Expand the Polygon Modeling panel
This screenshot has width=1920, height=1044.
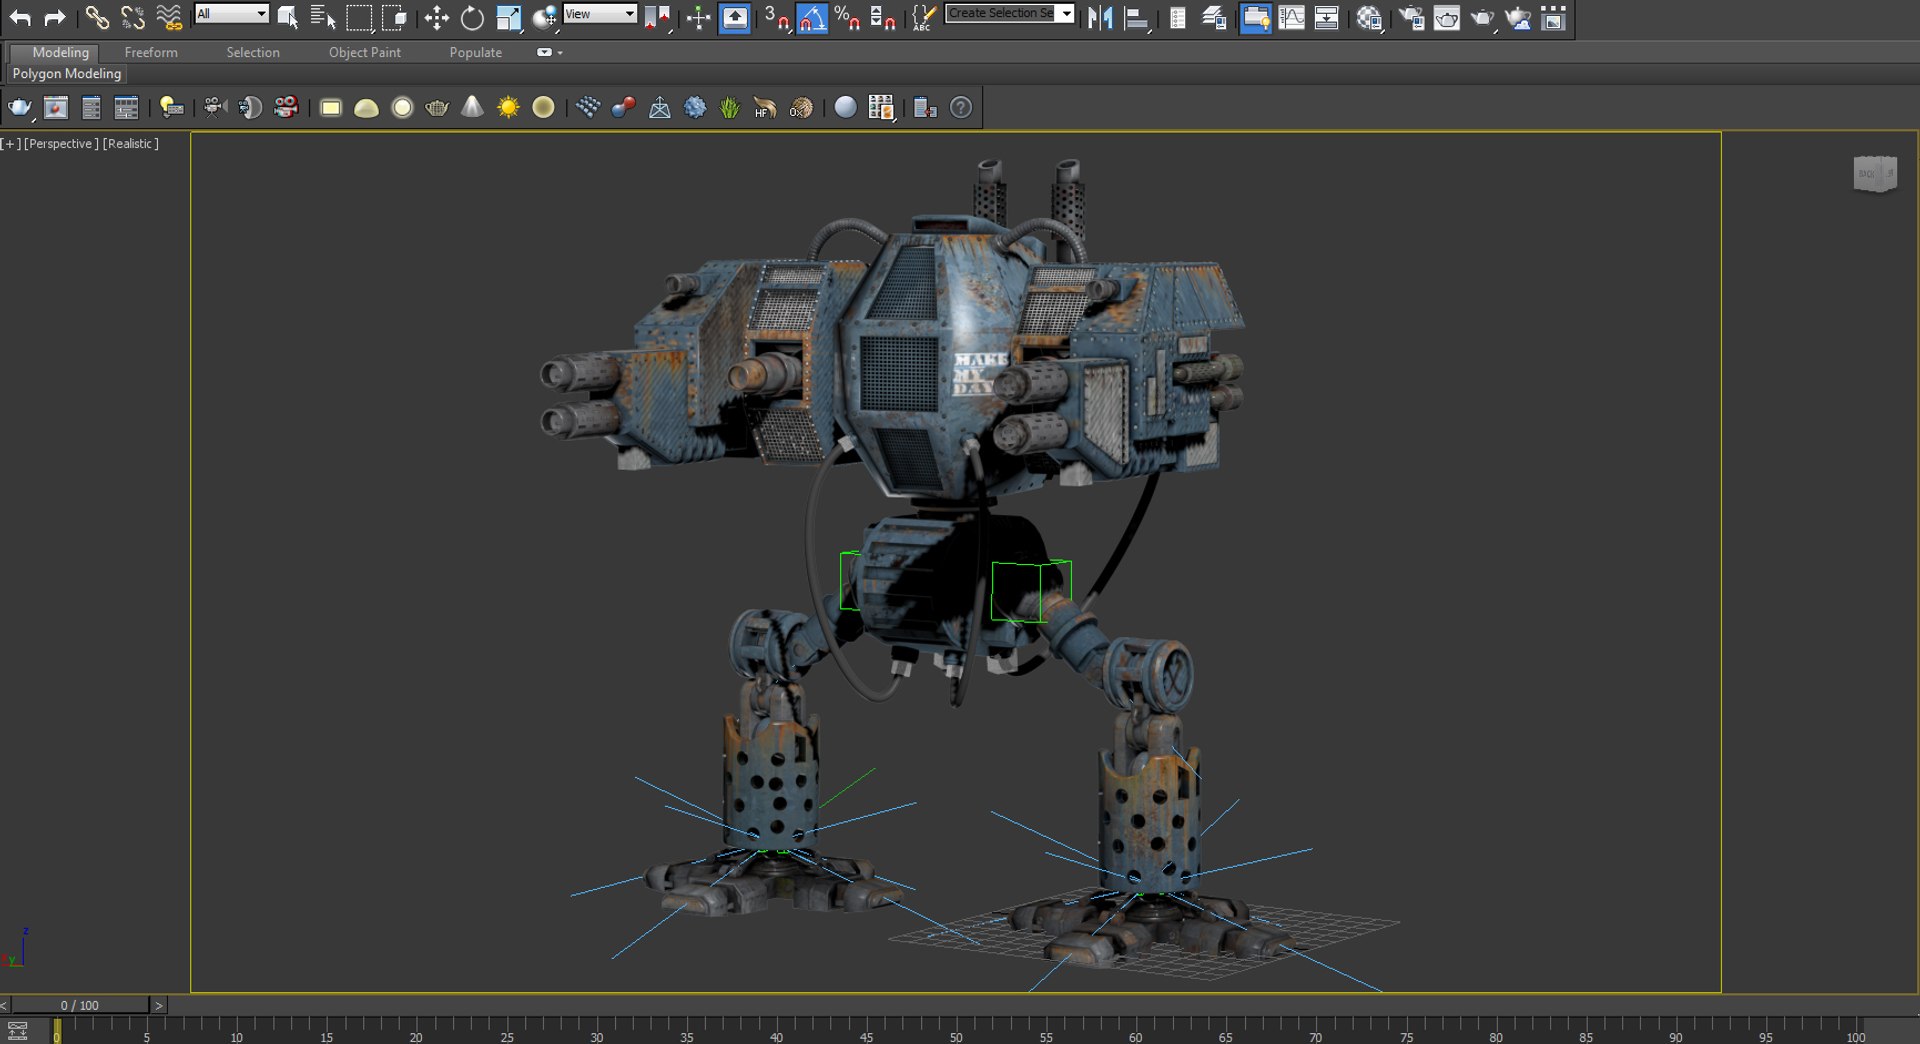67,74
